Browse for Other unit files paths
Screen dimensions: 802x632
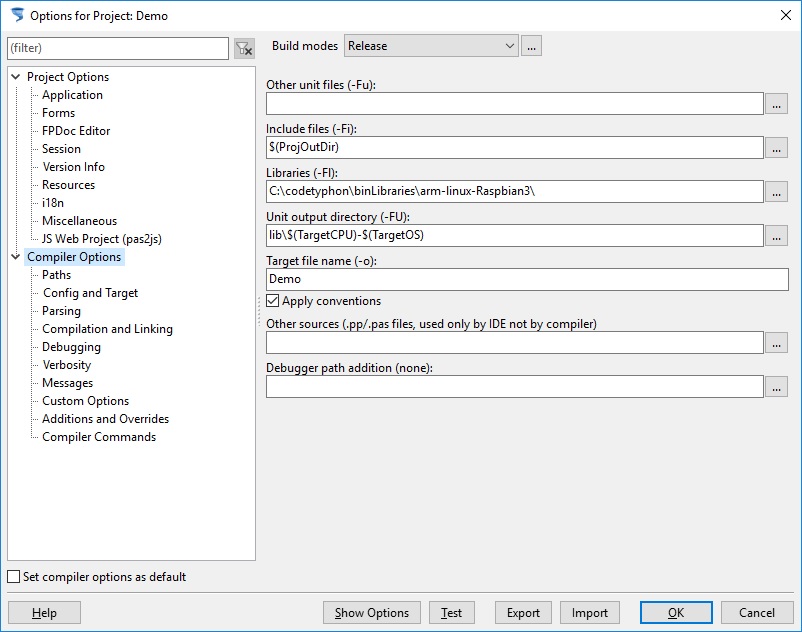point(776,103)
